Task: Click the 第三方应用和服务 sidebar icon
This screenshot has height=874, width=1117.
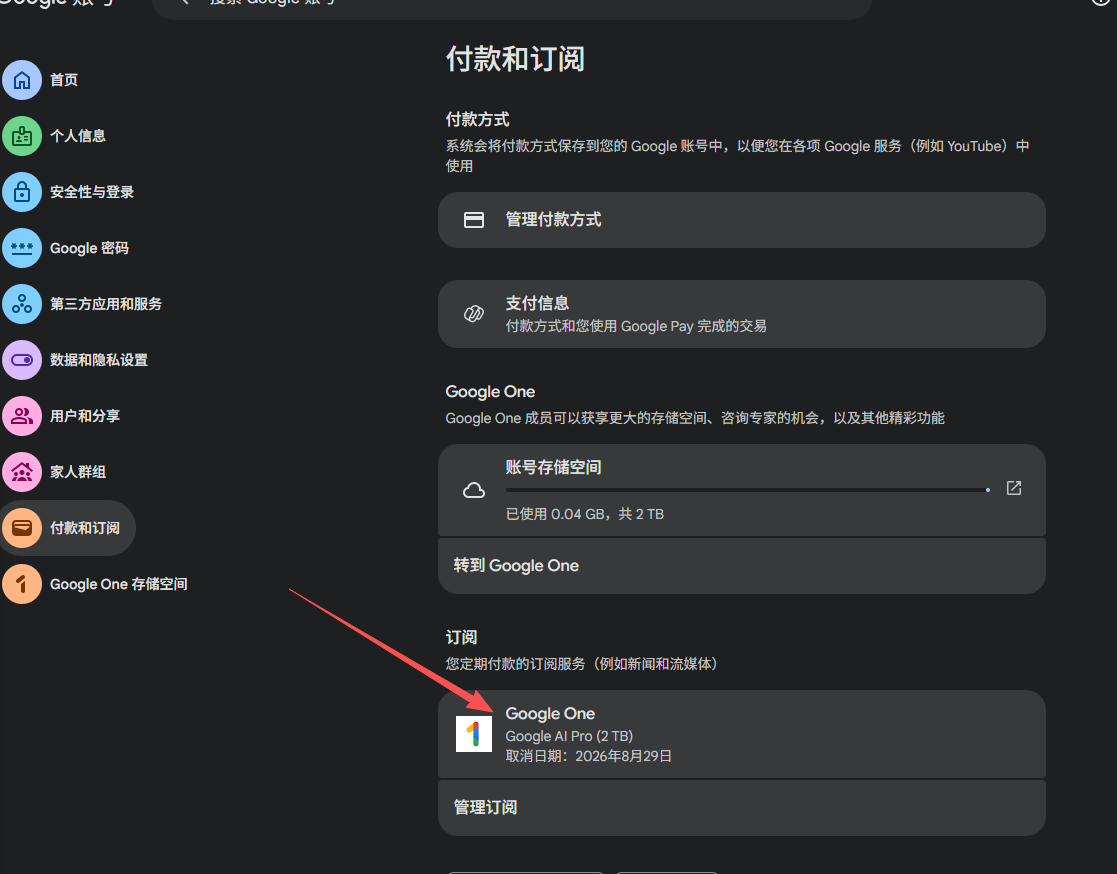Action: [22, 304]
